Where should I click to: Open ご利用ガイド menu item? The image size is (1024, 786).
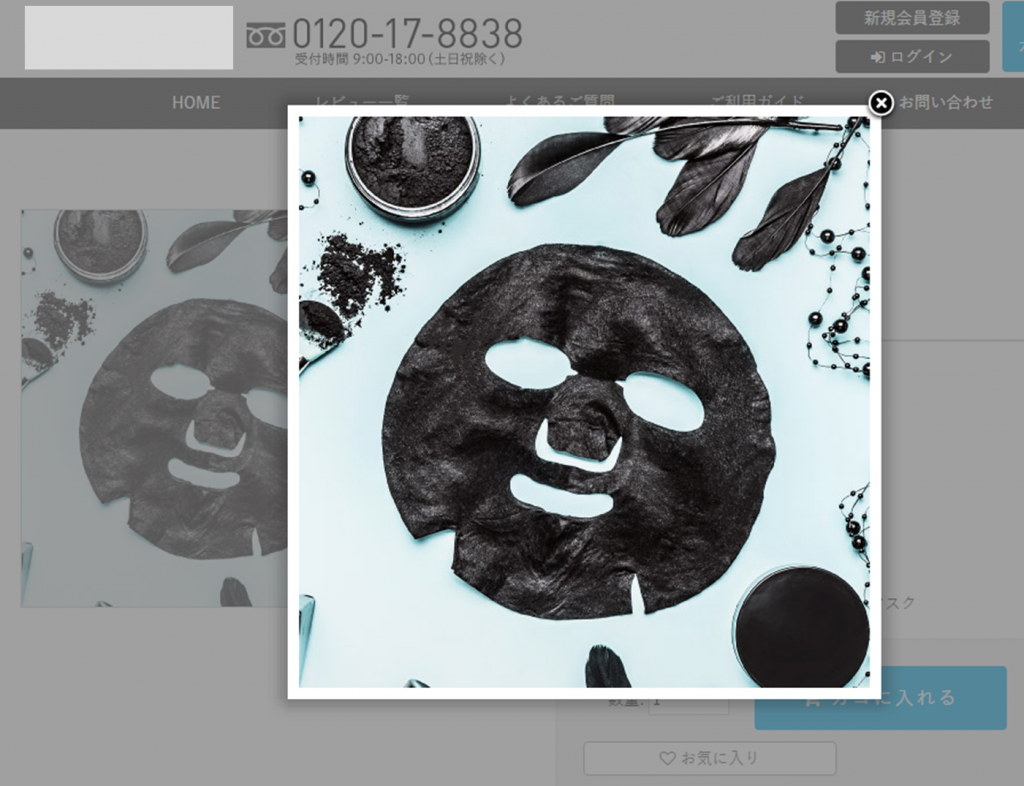[758, 99]
